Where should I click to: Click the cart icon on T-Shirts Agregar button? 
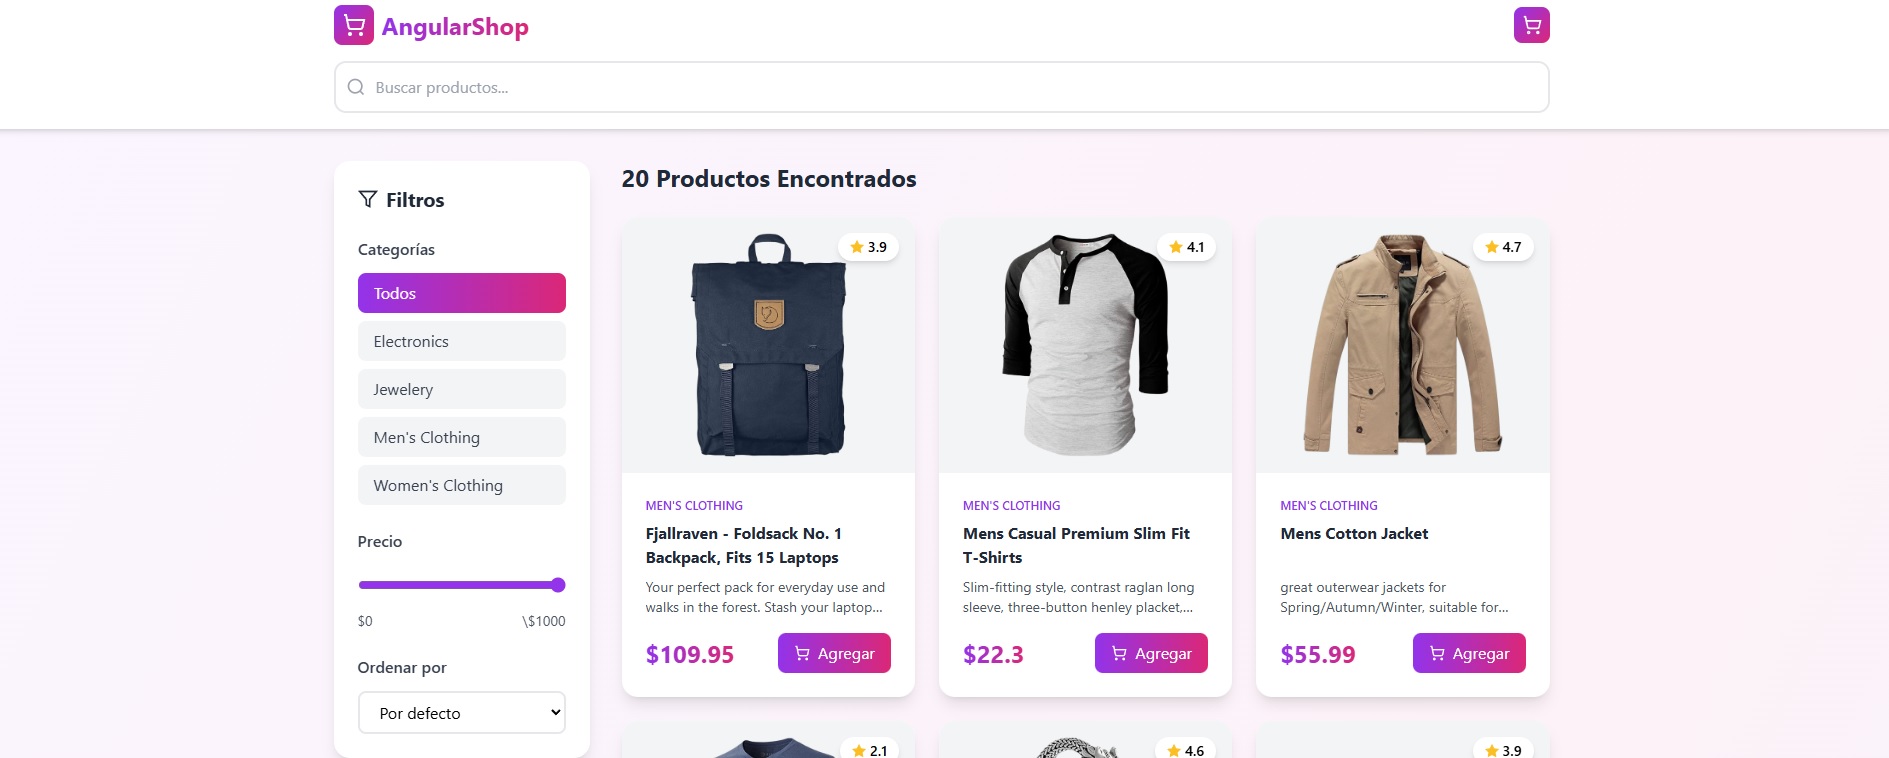click(x=1117, y=653)
